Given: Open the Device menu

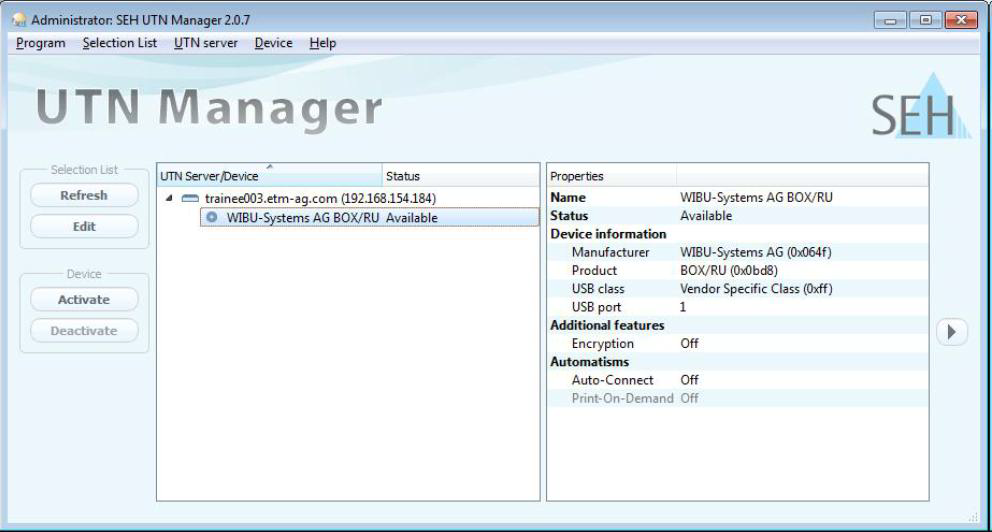Looking at the screenshot, I should coord(273,43).
